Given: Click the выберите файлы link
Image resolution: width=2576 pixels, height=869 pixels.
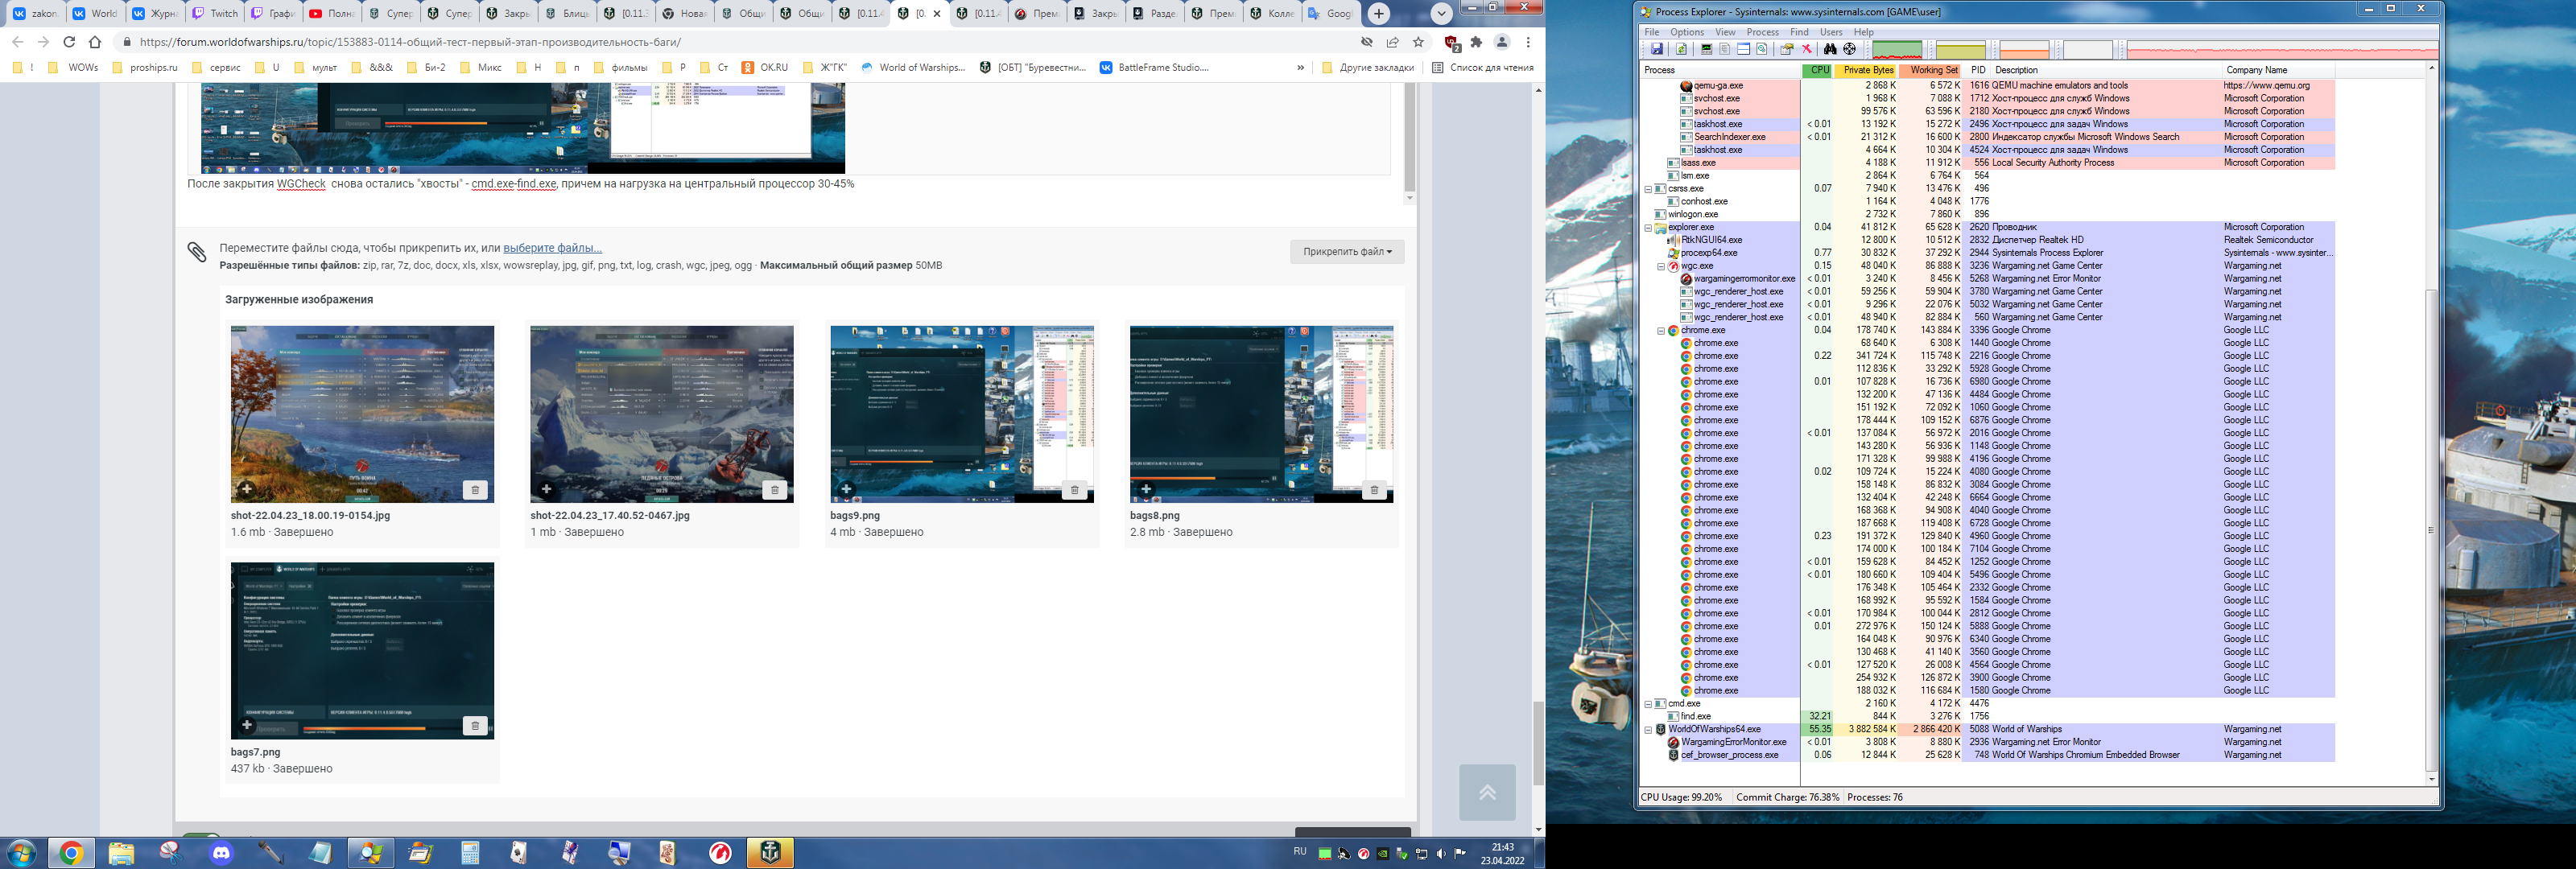Looking at the screenshot, I should click(552, 248).
